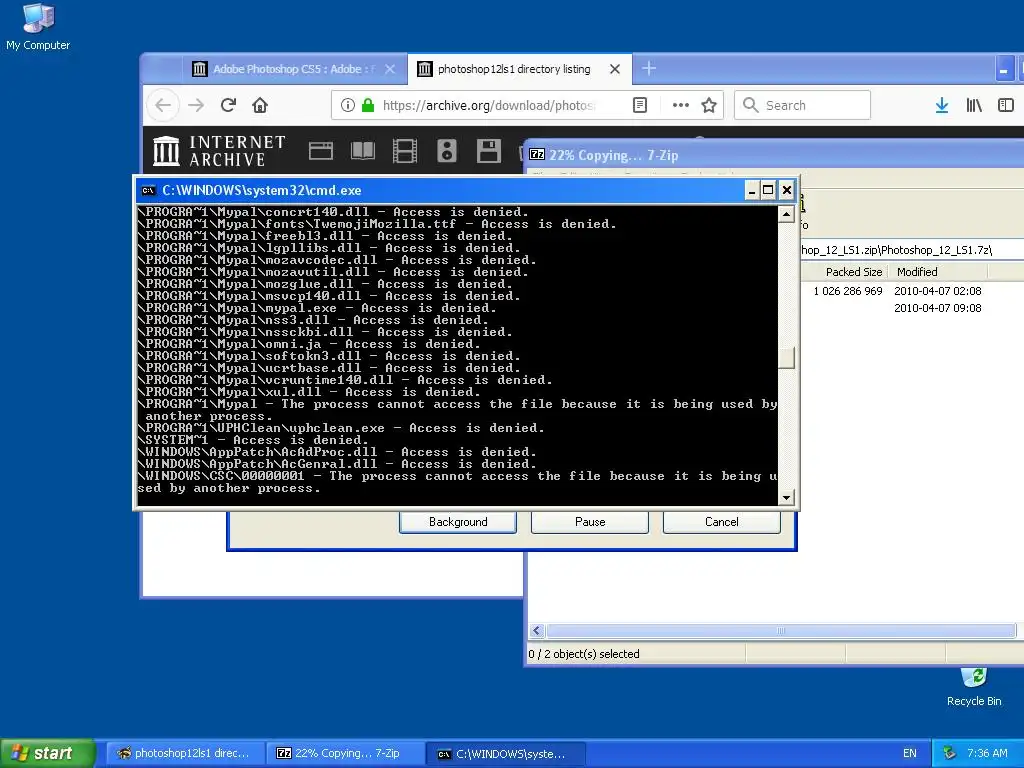Viewport: 1024px width, 768px height.
Task: Open Internet Archive web icon
Action: point(321,151)
